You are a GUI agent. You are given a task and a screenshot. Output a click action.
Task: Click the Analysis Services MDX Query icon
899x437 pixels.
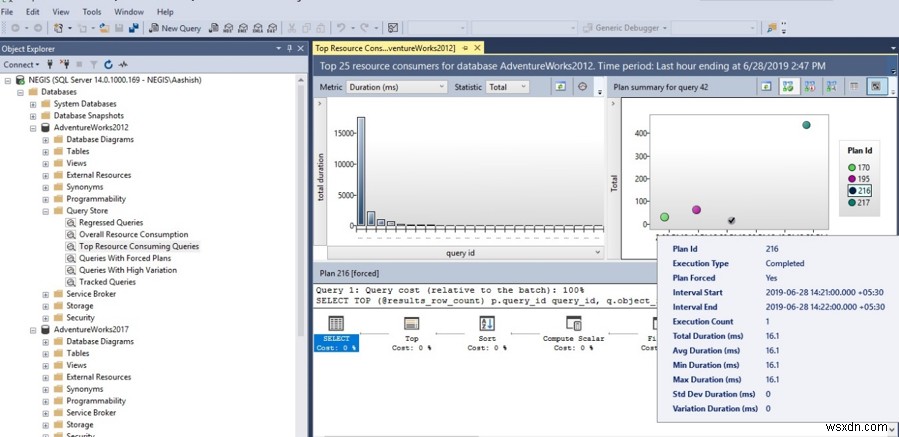point(228,28)
